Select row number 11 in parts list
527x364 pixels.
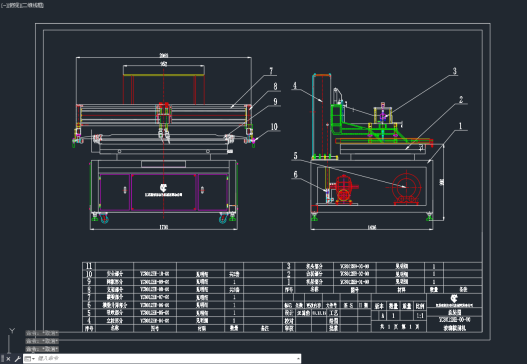pyautogui.click(x=89, y=266)
